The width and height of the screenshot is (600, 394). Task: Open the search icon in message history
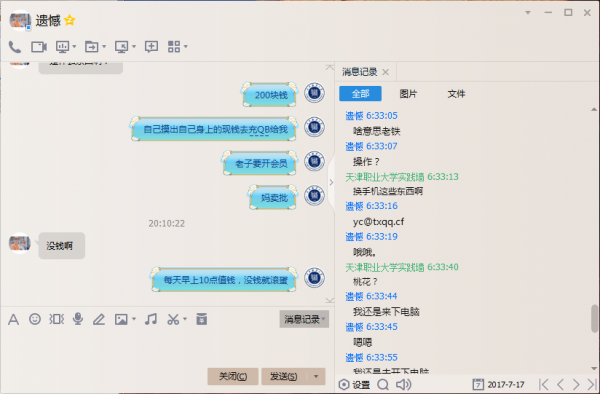[x=383, y=384]
